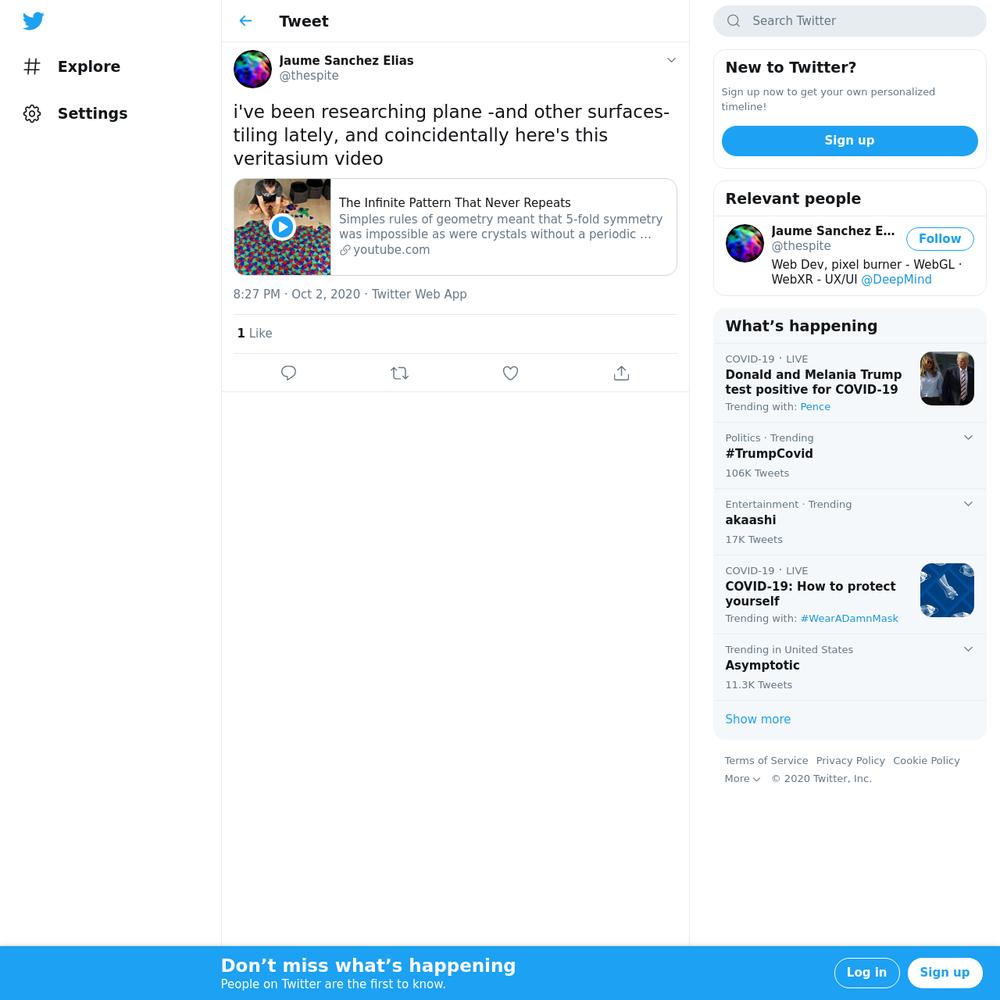Like the tweet with the heart icon

click(x=510, y=373)
